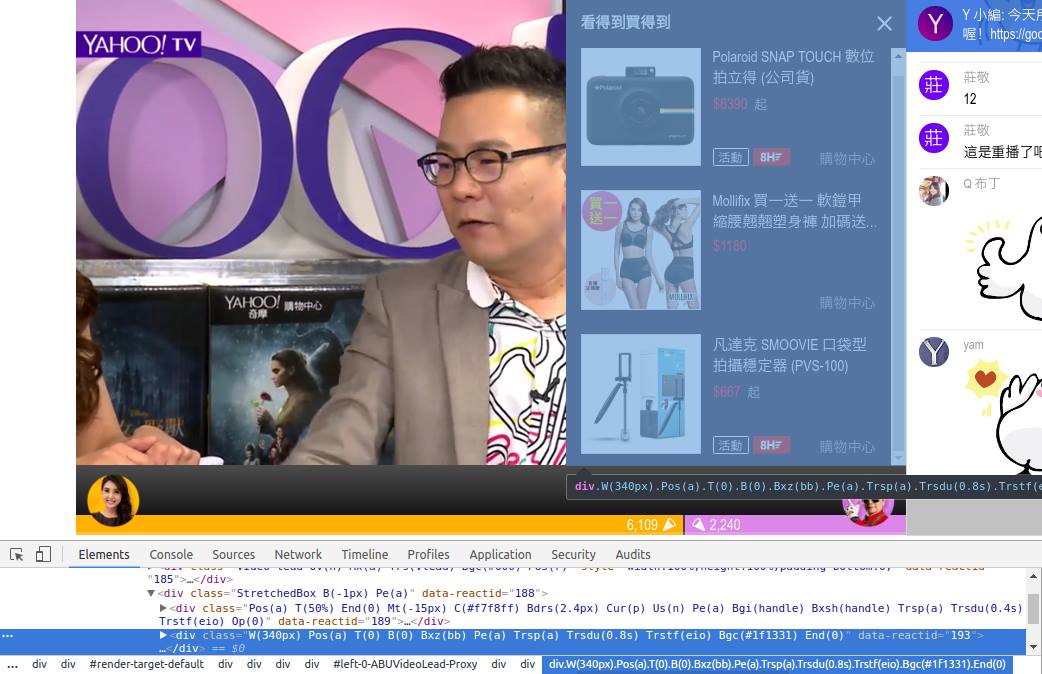Click the 活動 badge on Polaroid item

coord(731,158)
